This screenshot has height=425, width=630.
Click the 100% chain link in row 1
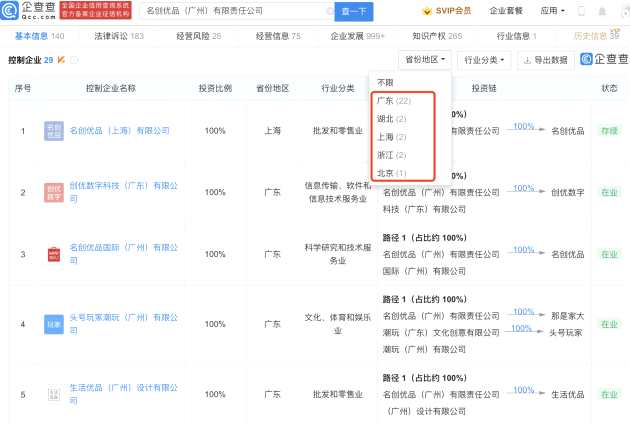click(x=524, y=127)
